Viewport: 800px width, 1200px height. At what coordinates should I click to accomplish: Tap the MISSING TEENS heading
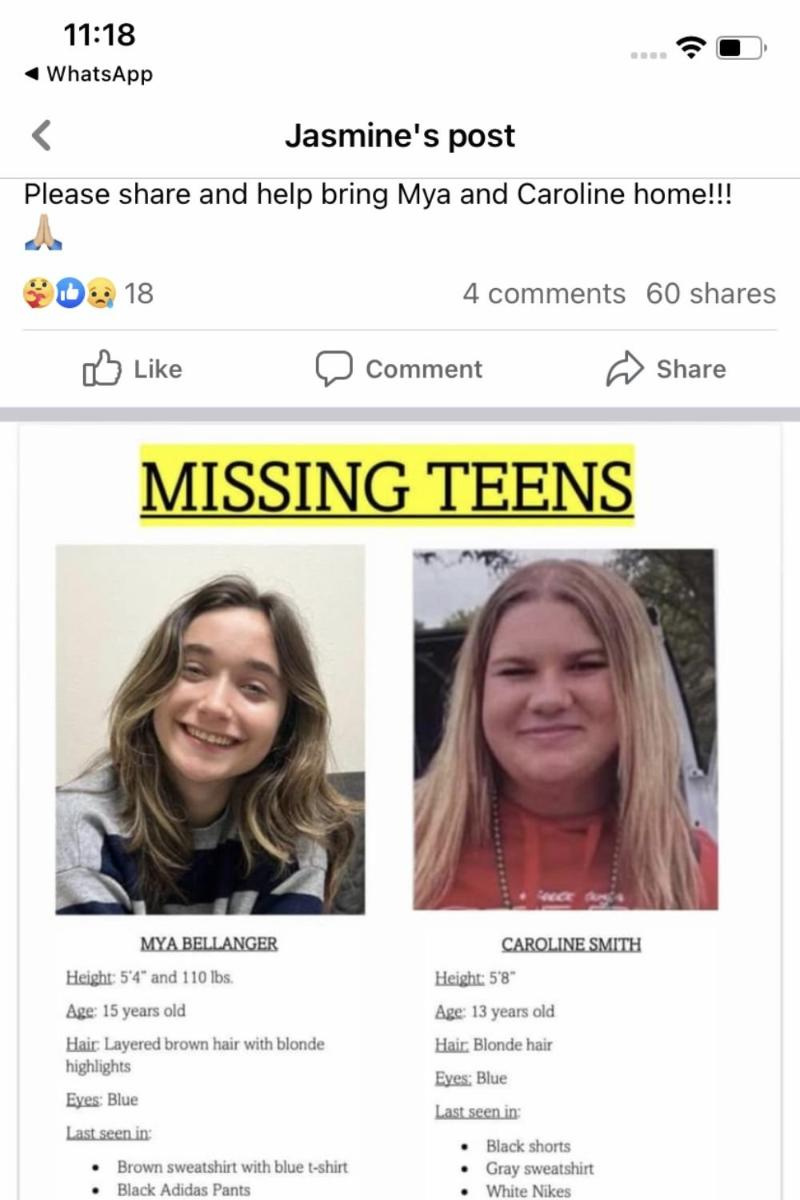pos(387,485)
